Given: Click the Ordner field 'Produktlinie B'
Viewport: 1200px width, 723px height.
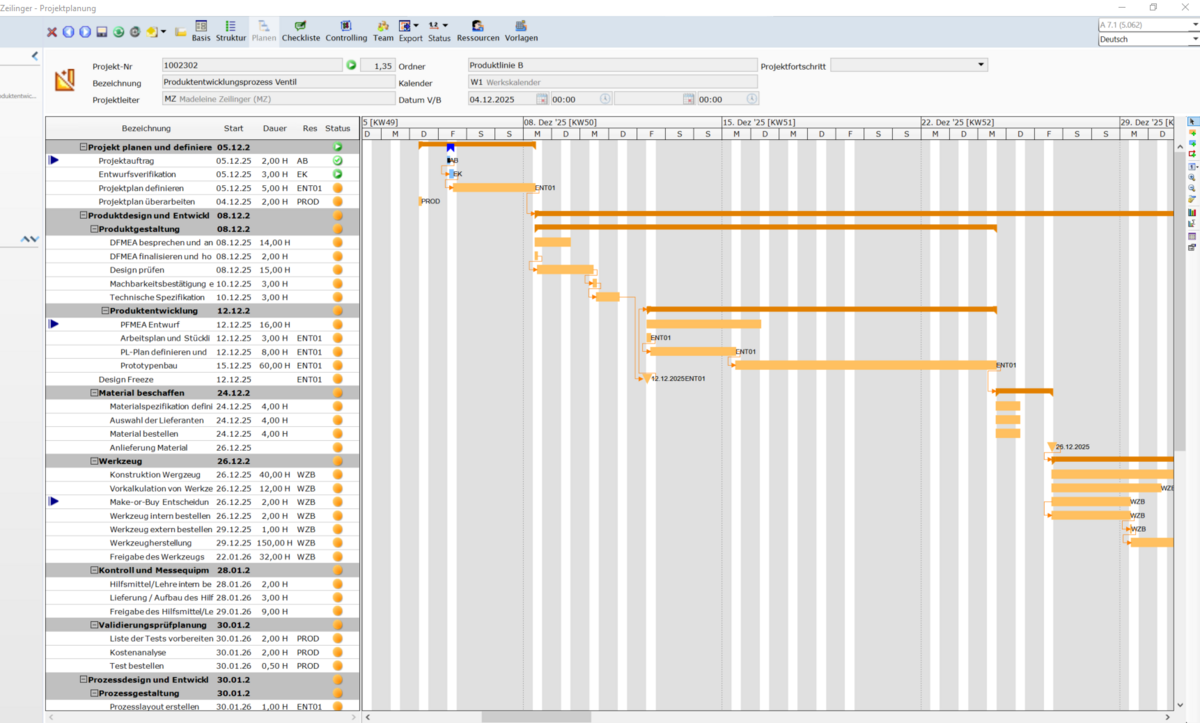Looking at the screenshot, I should pos(611,65).
